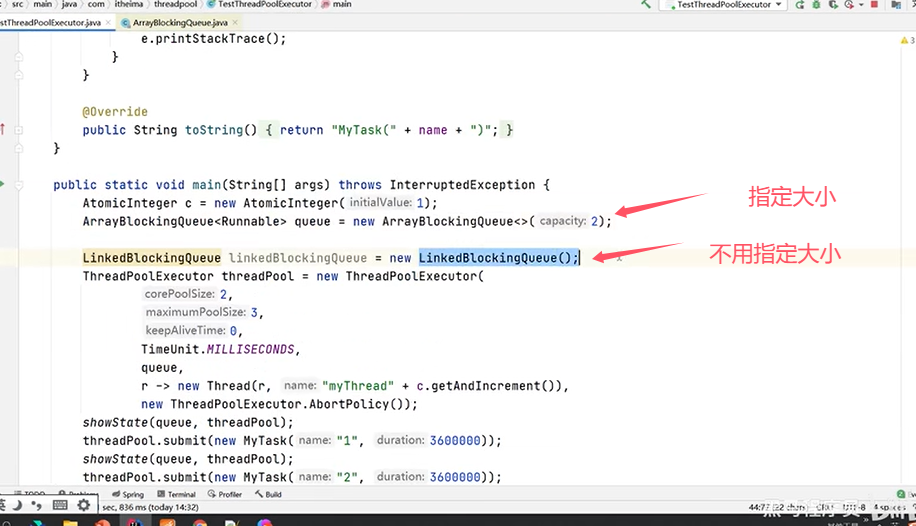Open the TODO tool window
Viewport: 916px width, 526px height.
coord(29,494)
